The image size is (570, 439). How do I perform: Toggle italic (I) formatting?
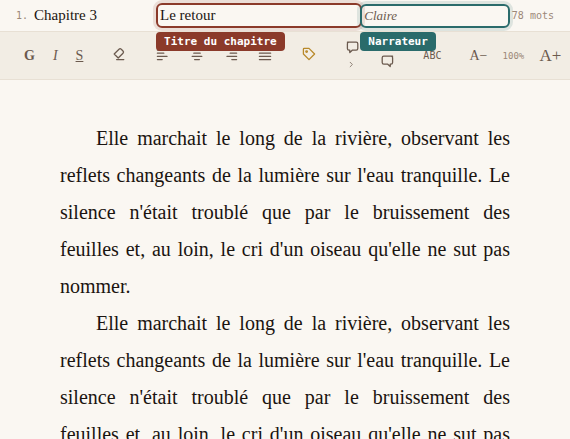55,55
